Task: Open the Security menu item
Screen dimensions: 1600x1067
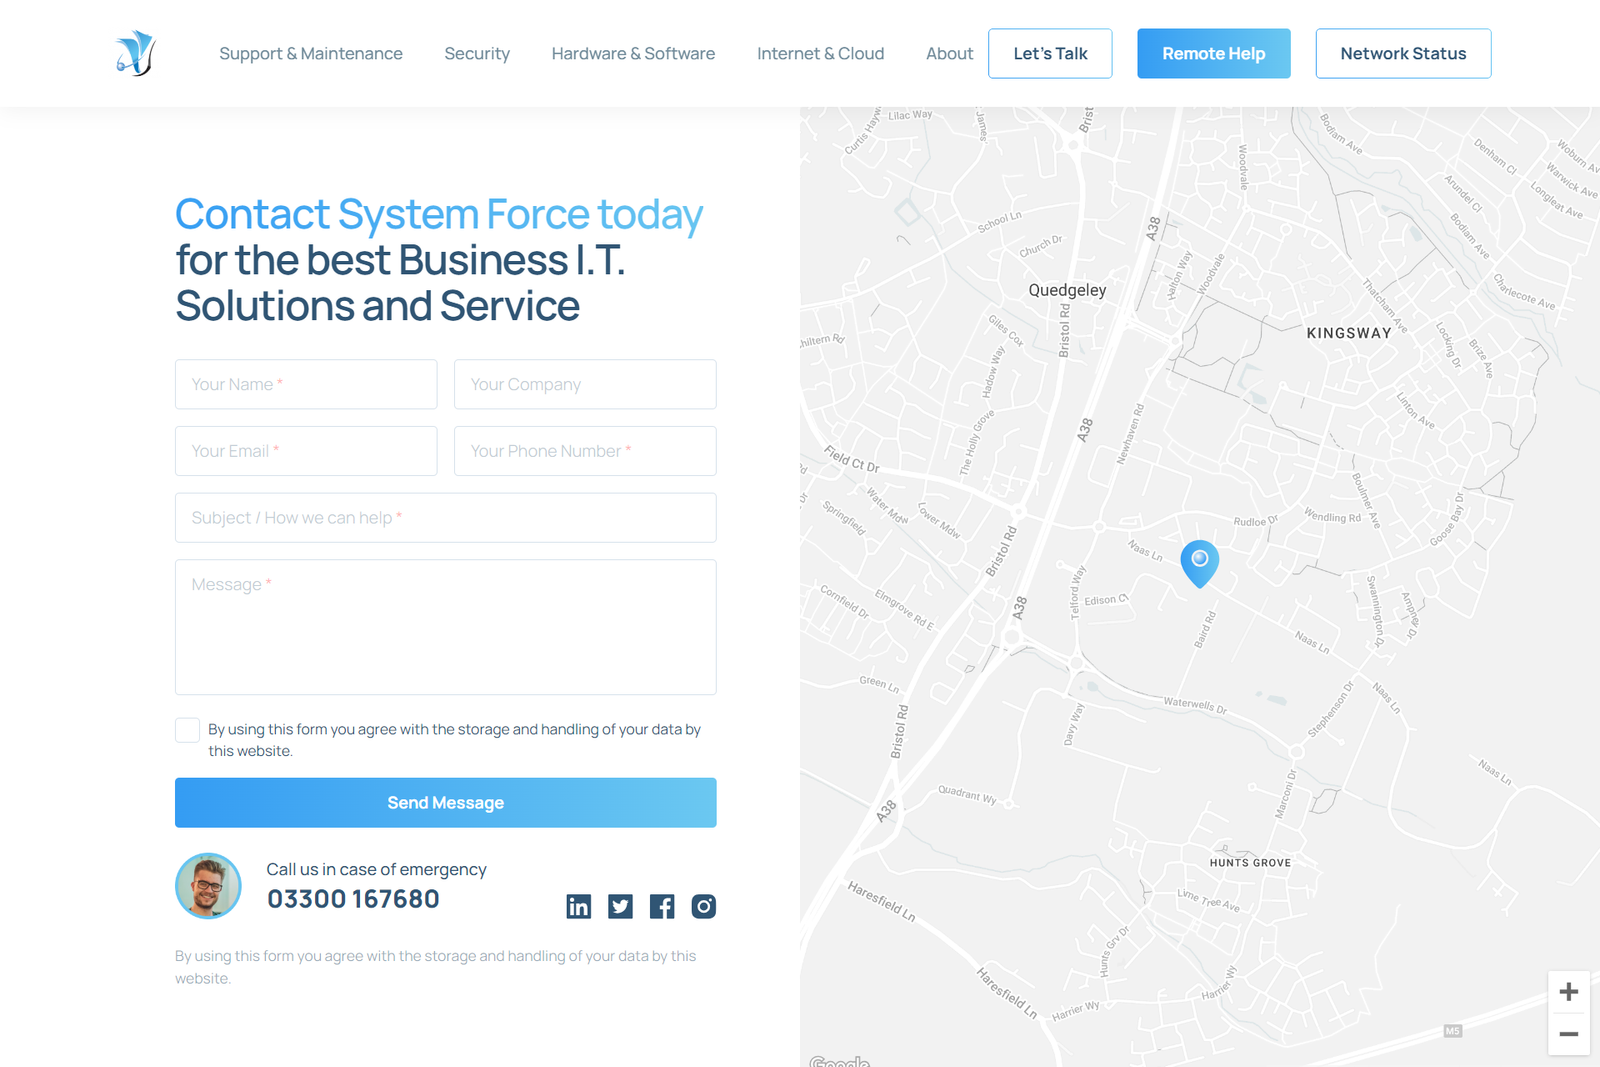Action: point(477,53)
